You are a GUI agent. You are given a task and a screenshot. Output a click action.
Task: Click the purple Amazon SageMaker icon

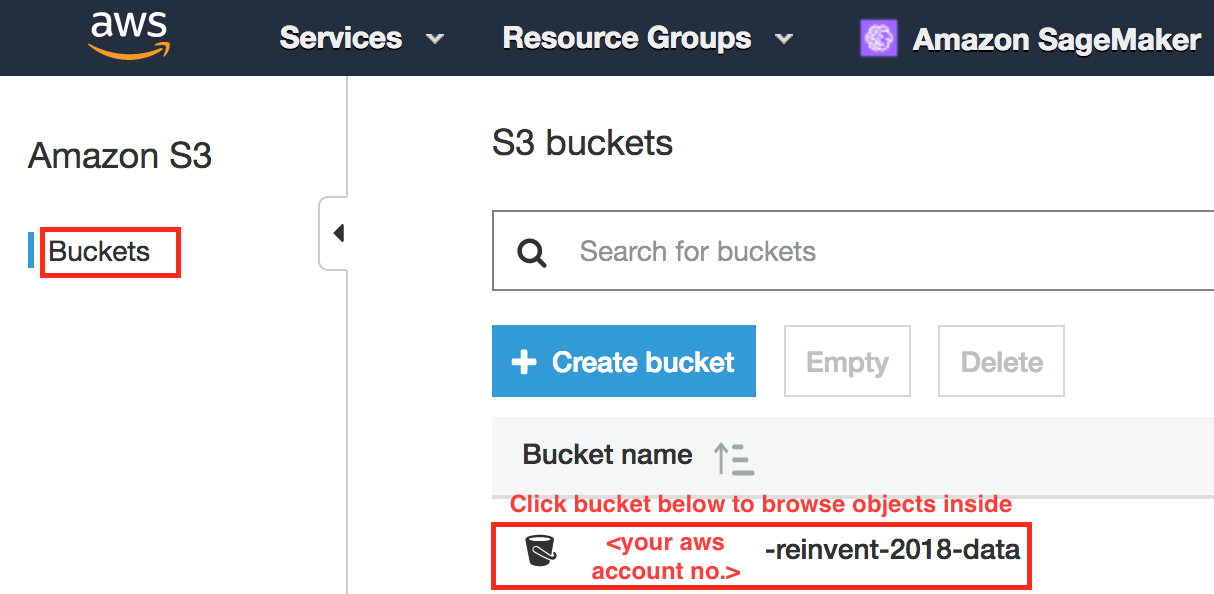pyautogui.click(x=878, y=39)
